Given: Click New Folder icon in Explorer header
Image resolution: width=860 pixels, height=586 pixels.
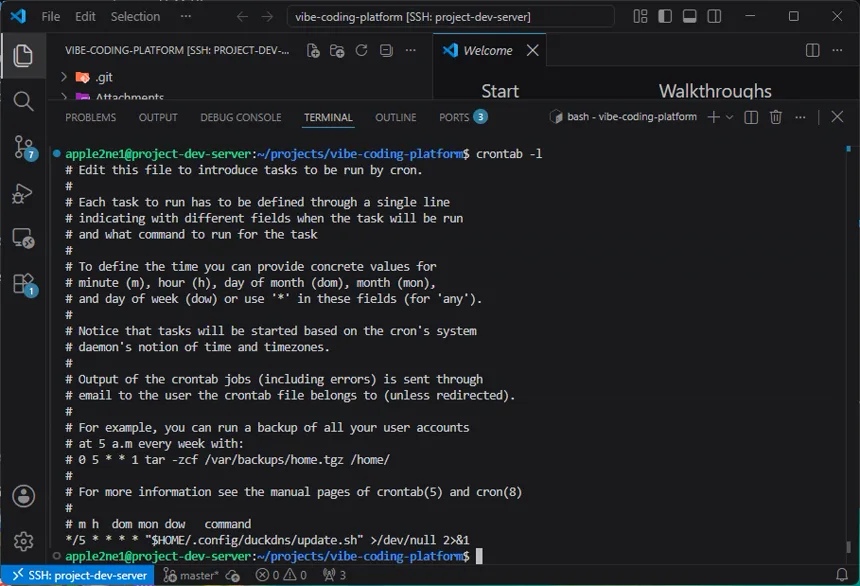Looking at the screenshot, I should pyautogui.click(x=337, y=50).
